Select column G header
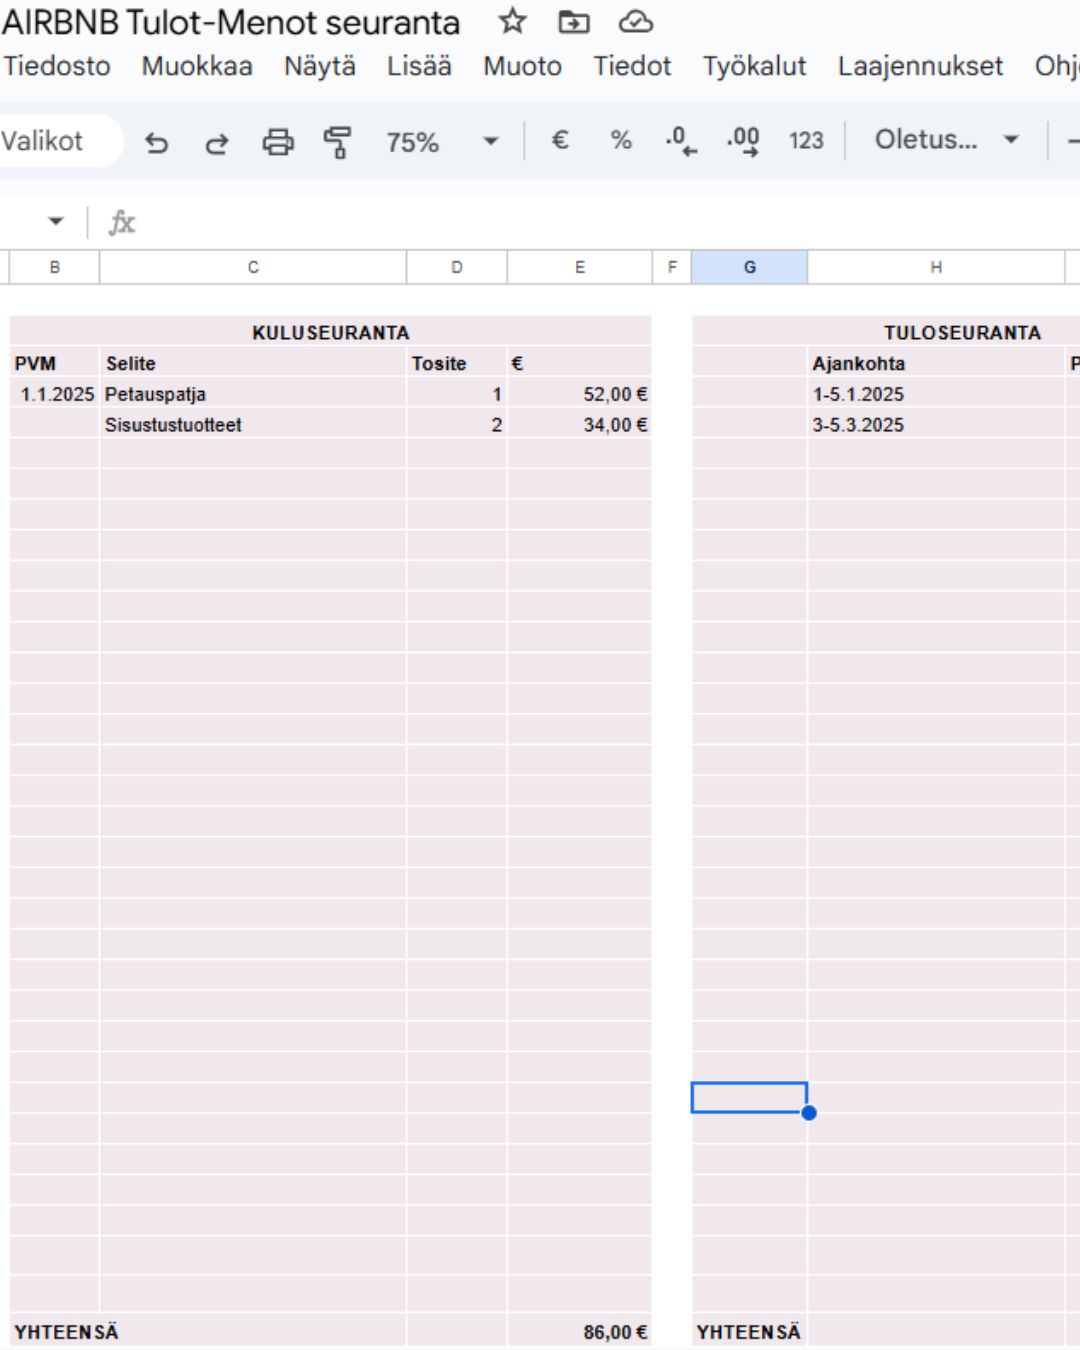The height and width of the screenshot is (1350, 1080). pos(749,267)
